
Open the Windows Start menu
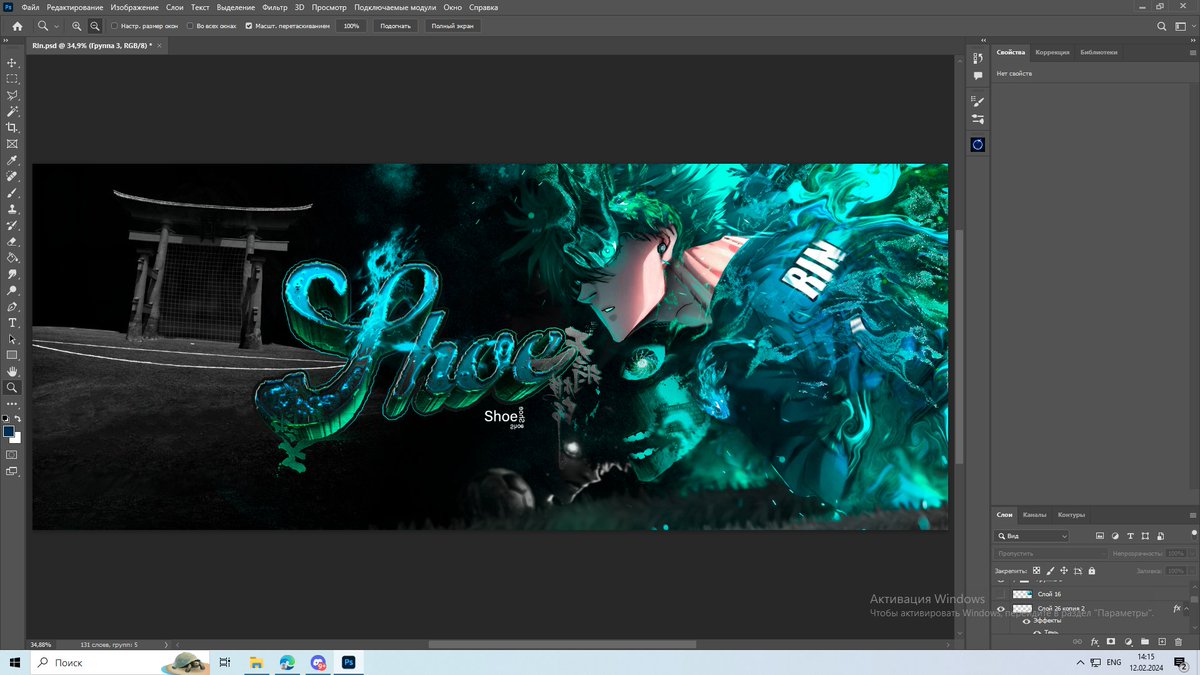coord(14,662)
